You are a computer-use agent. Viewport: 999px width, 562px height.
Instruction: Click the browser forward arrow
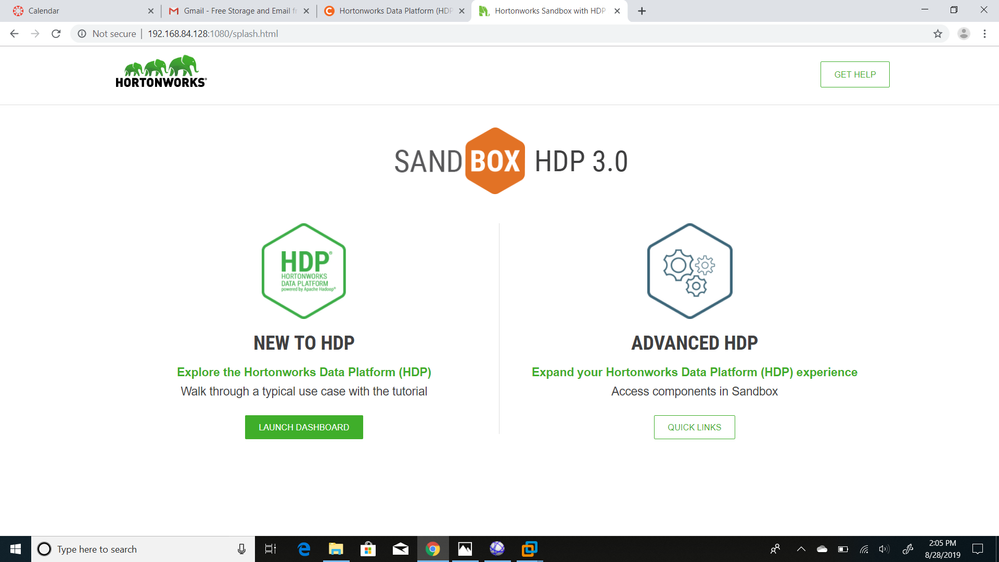click(35, 34)
